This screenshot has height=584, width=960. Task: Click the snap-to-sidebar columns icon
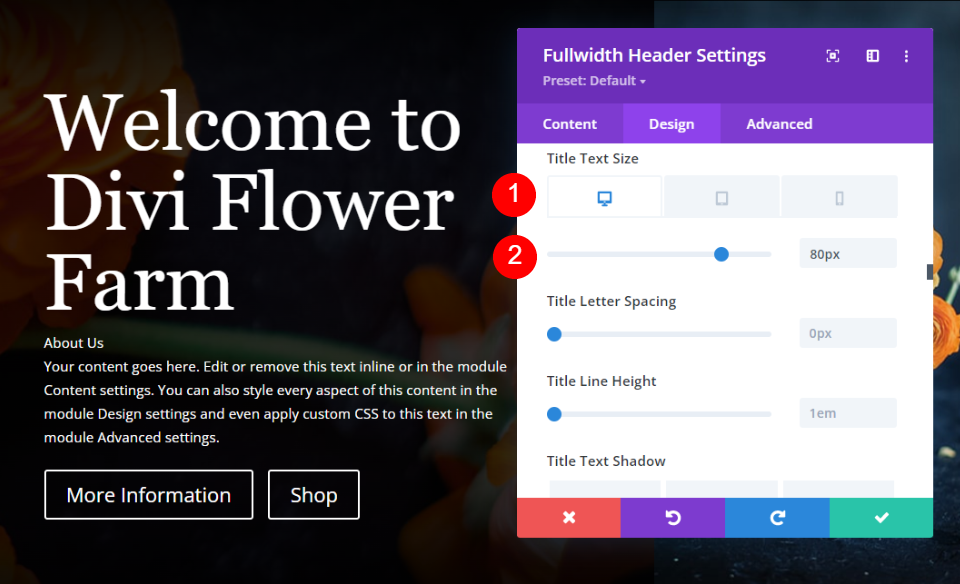(872, 56)
